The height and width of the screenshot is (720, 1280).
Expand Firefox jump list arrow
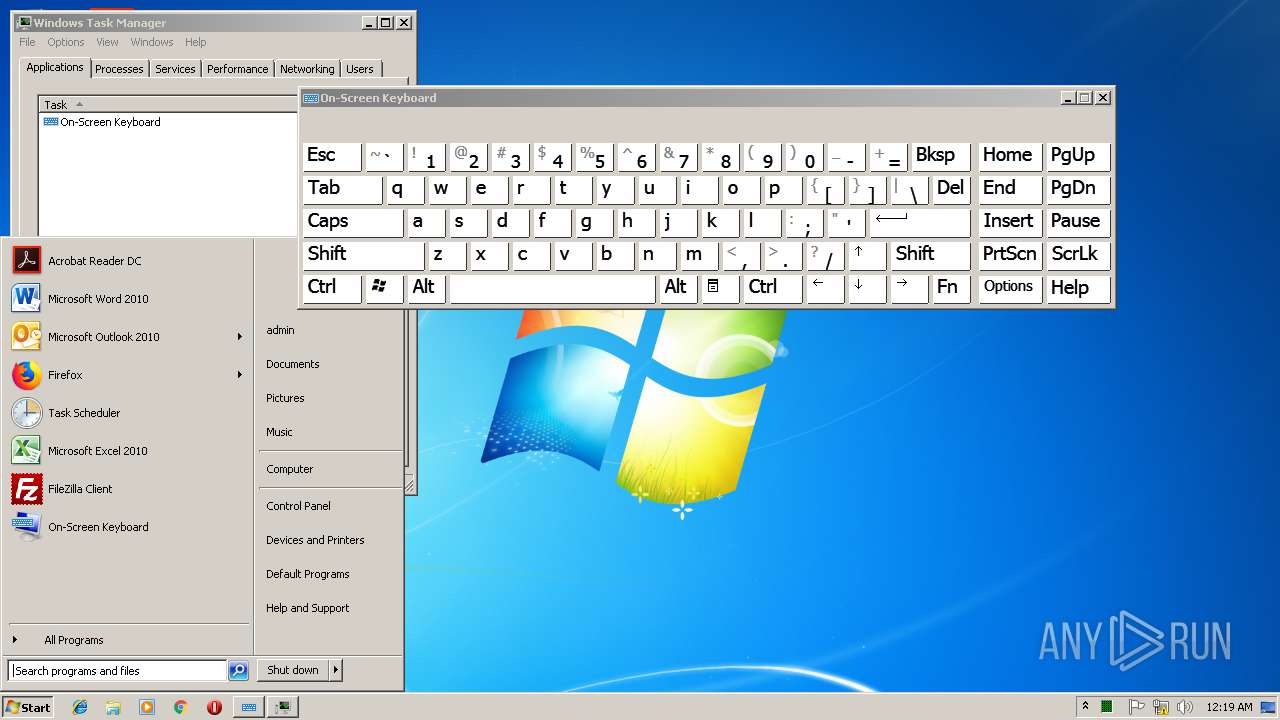pos(240,375)
